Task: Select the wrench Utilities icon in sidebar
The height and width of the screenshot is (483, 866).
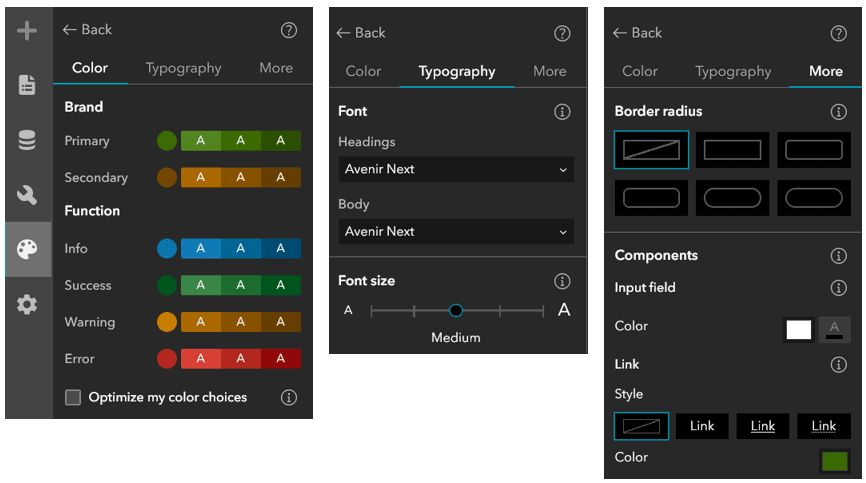Action: coord(27,195)
